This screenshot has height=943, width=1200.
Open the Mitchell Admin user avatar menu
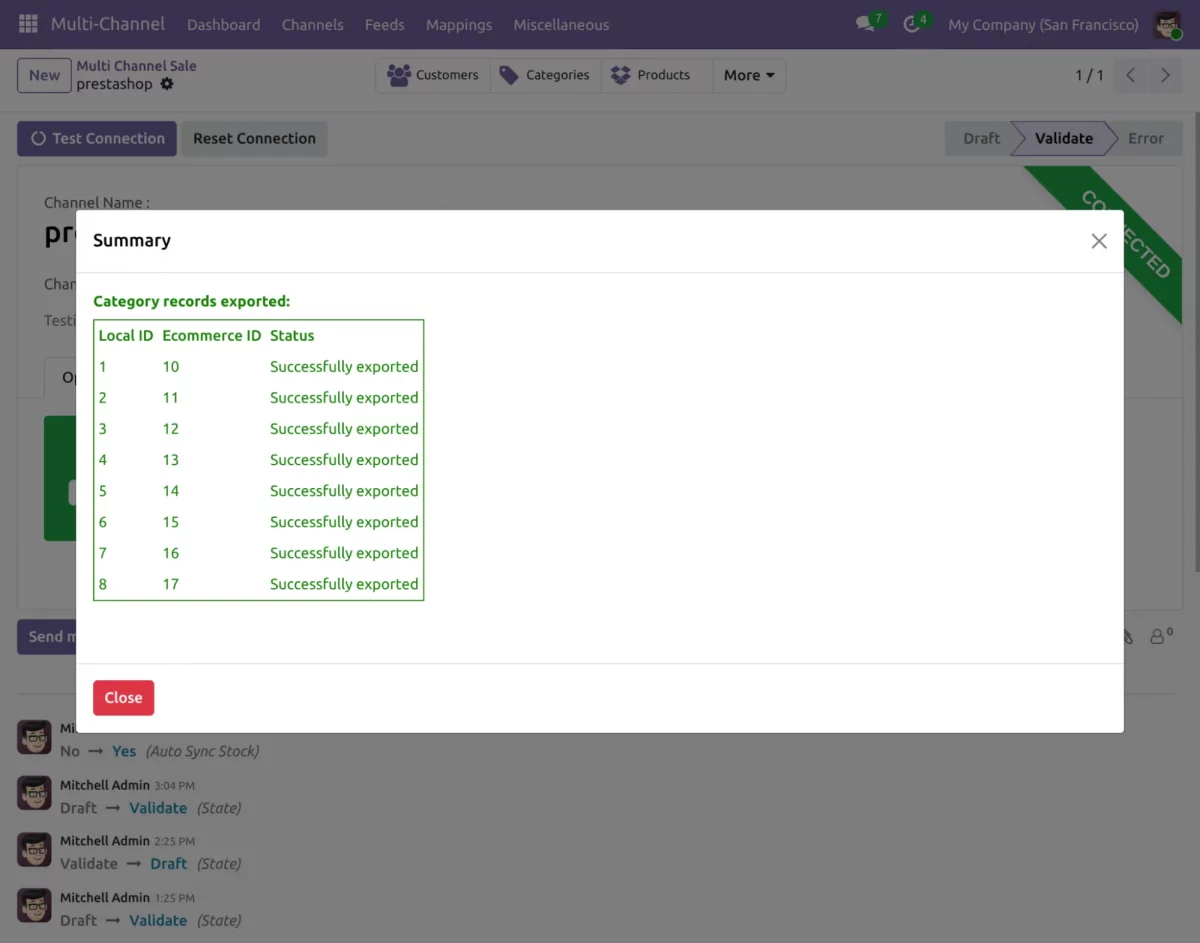1167,24
